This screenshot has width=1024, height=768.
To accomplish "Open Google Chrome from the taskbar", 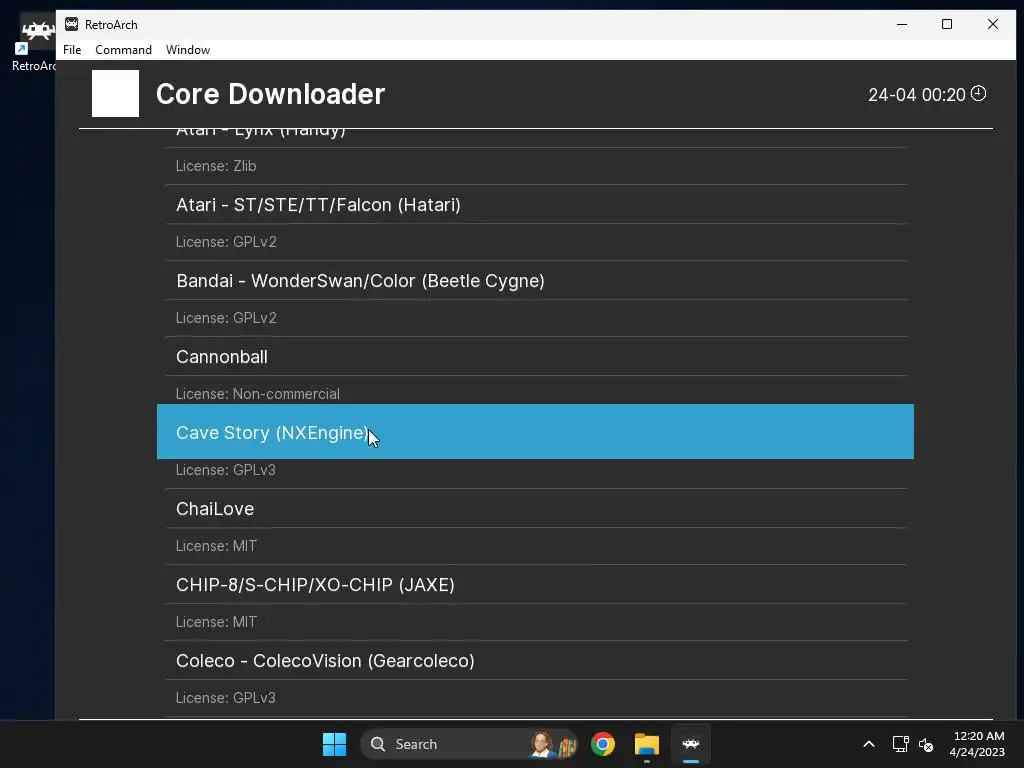I will (x=603, y=744).
